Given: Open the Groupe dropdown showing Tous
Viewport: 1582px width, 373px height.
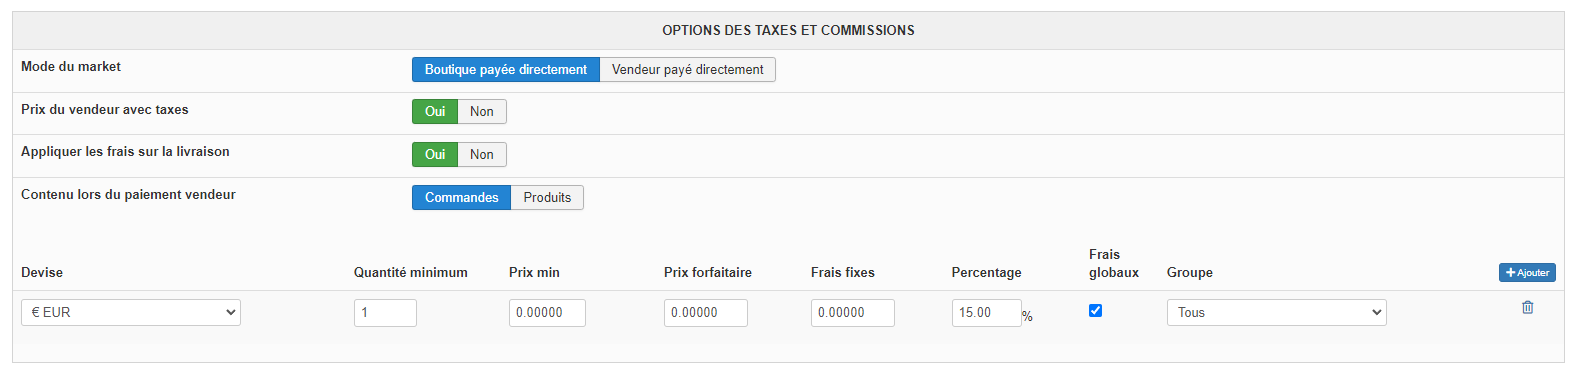Looking at the screenshot, I should (1277, 312).
